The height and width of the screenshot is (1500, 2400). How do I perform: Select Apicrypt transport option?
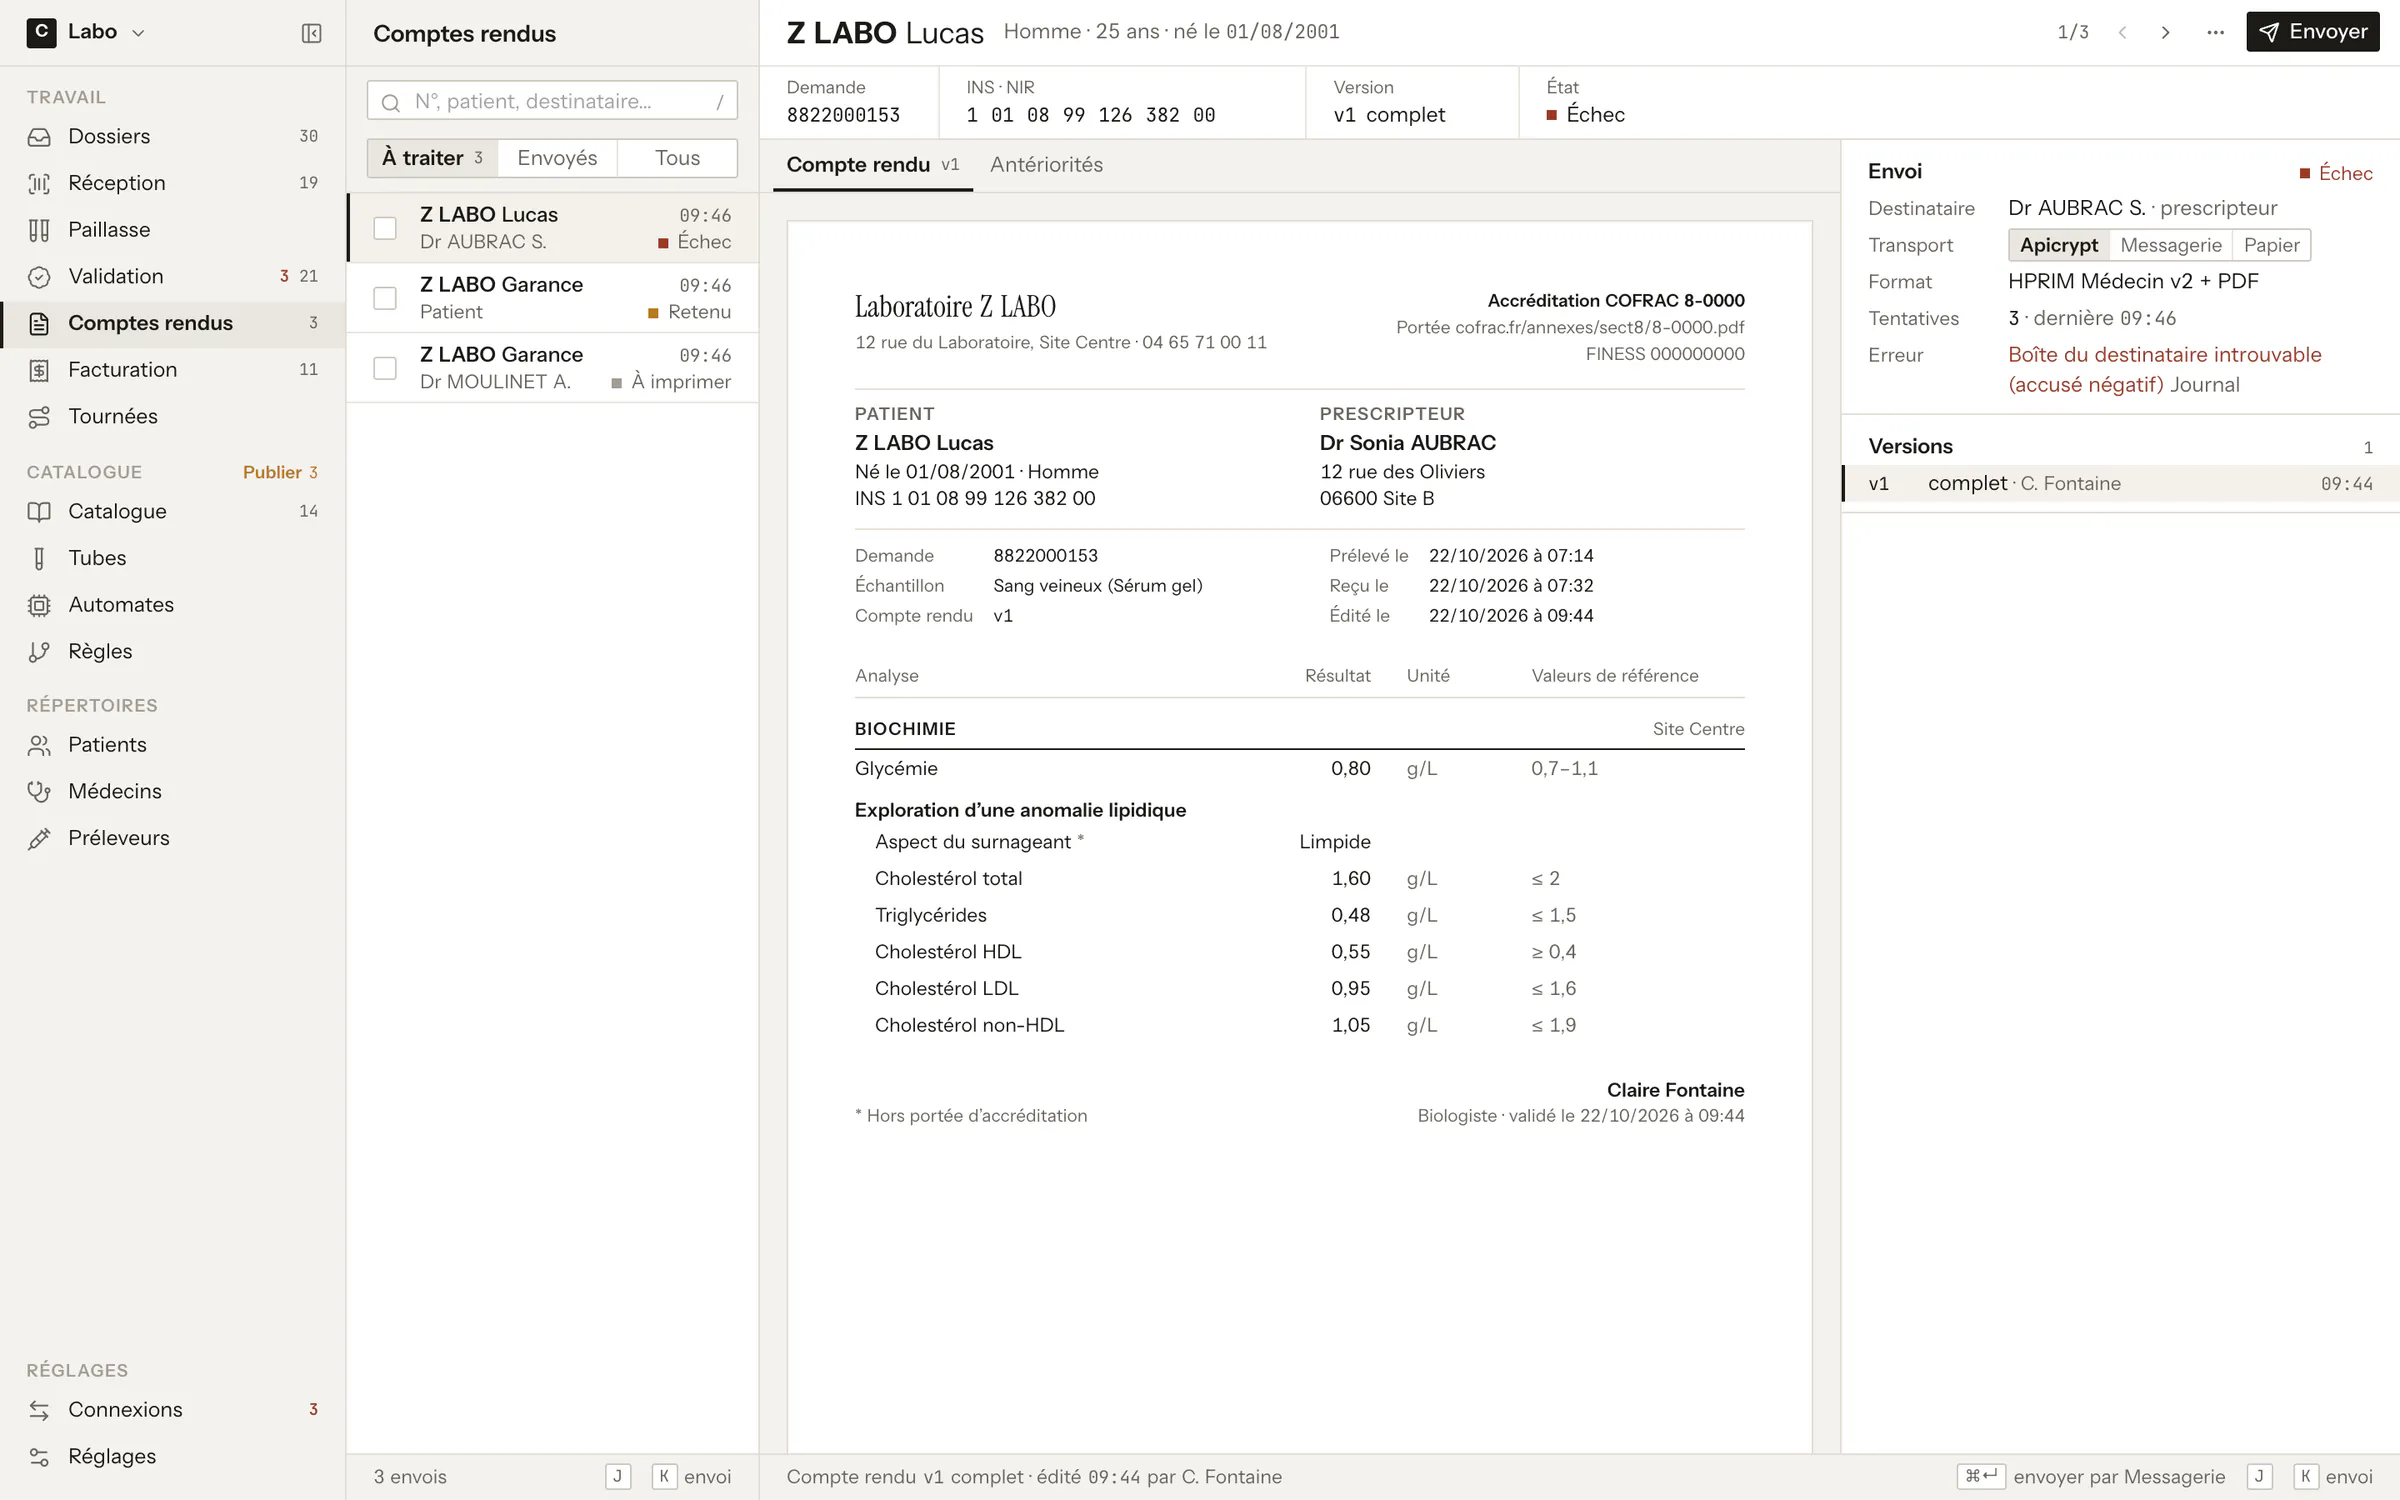[2059, 245]
